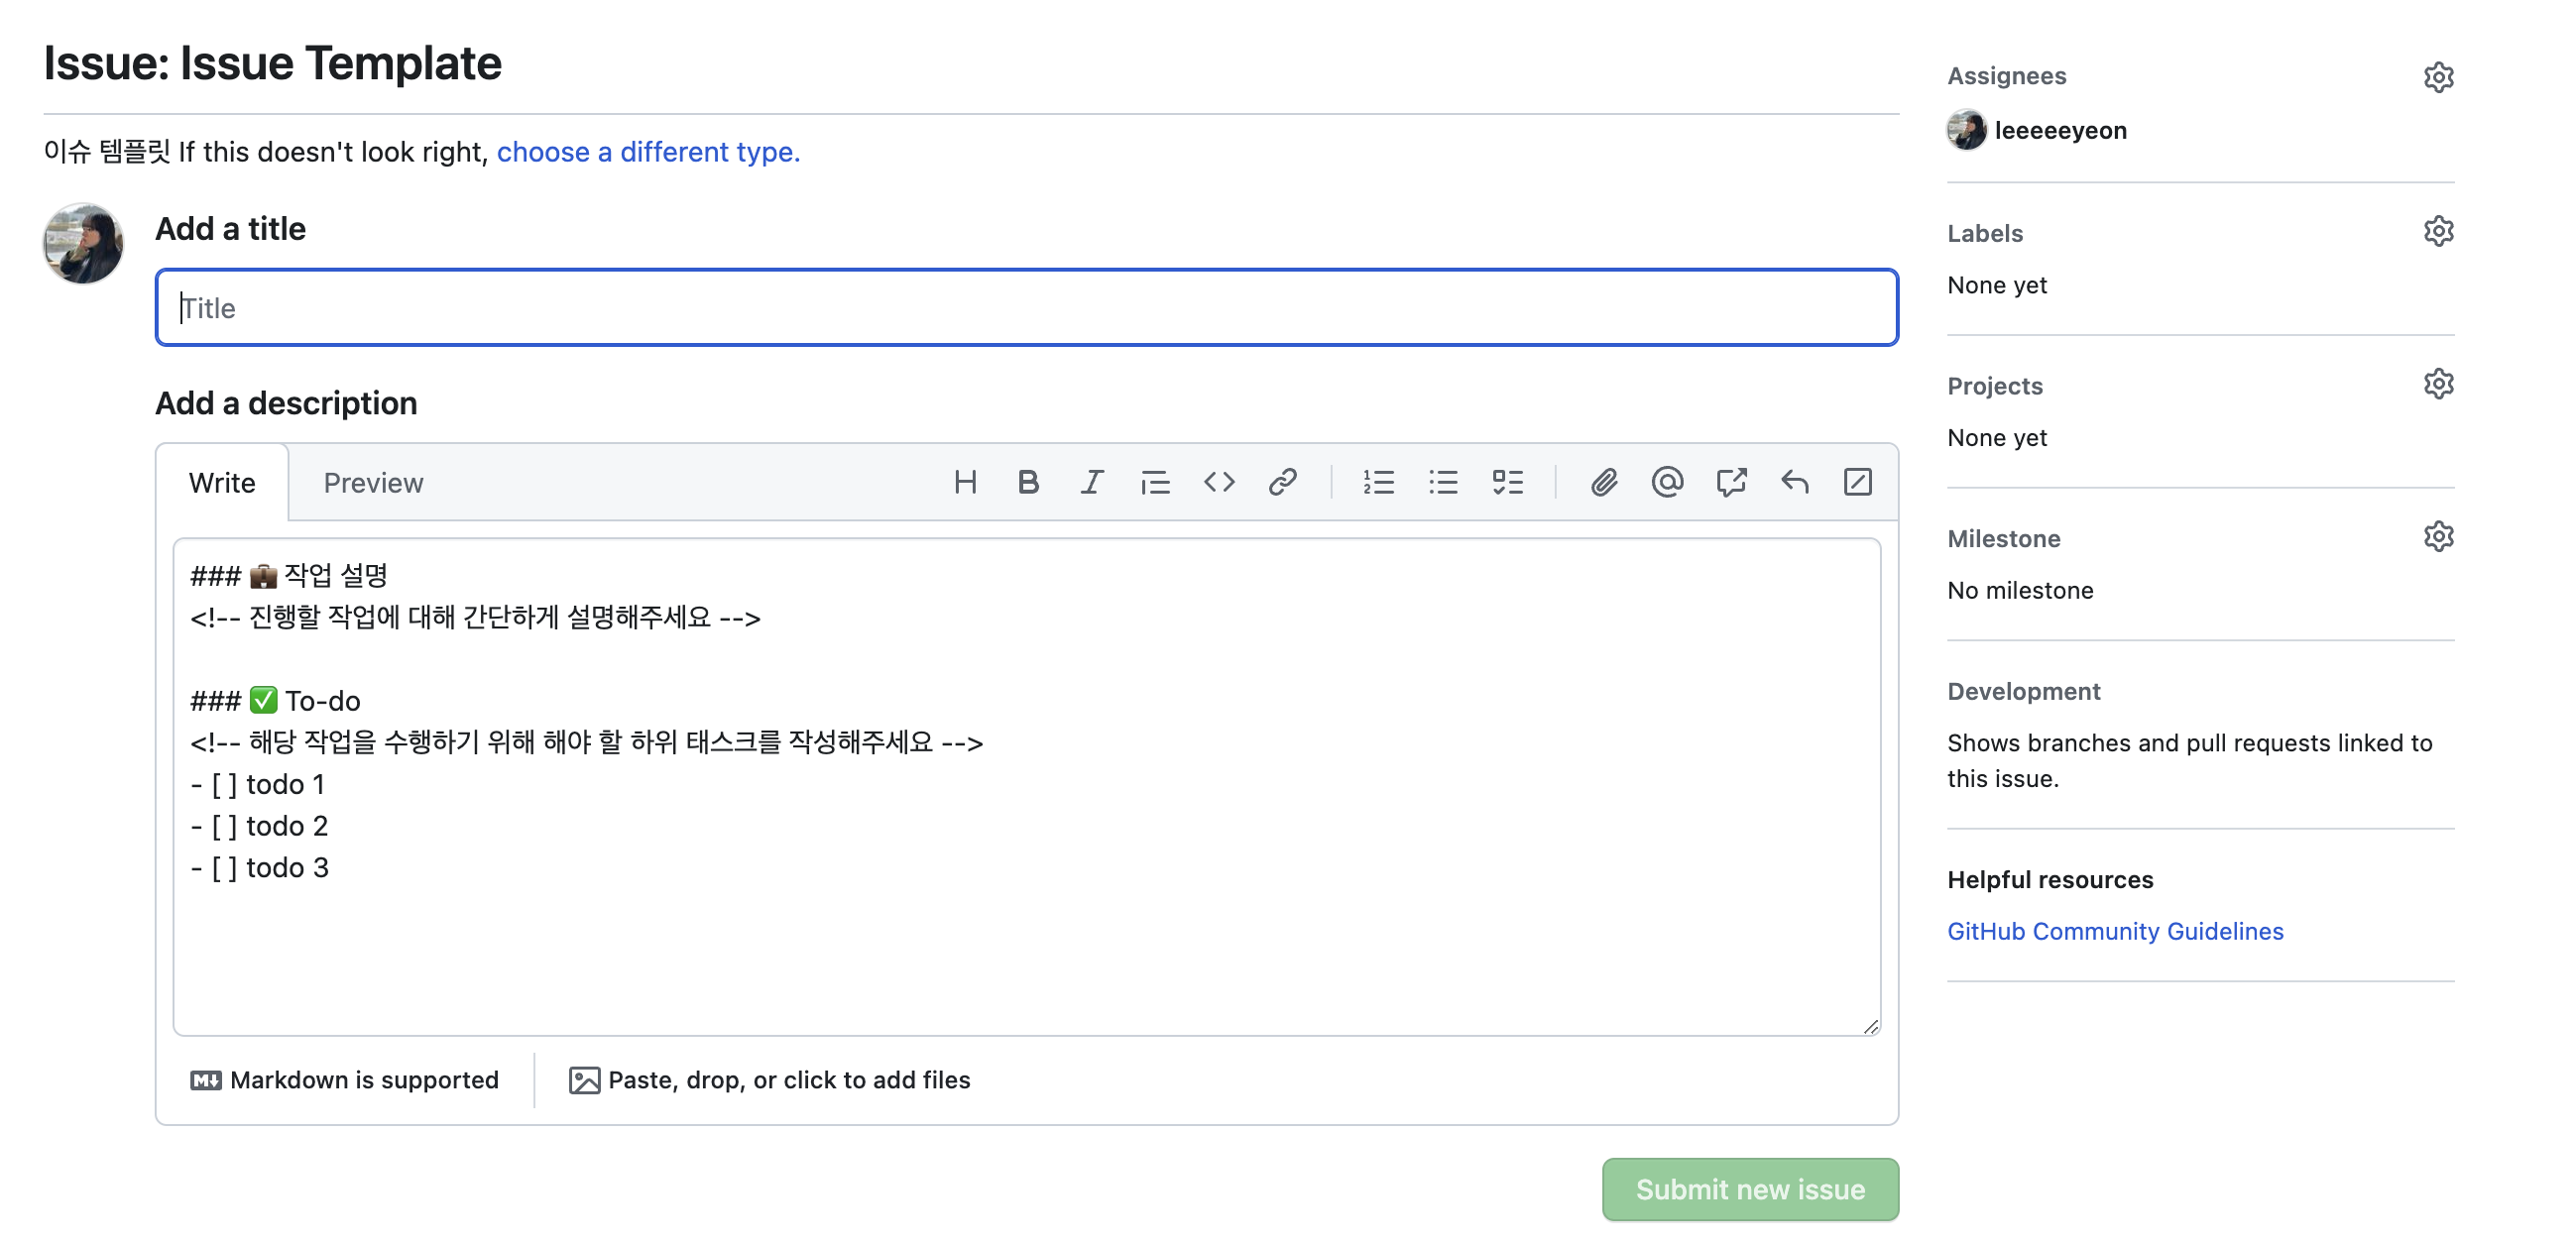Open the choose a different type link
Screen dimensions: 2576x1245
pyautogui.click(x=648, y=152)
